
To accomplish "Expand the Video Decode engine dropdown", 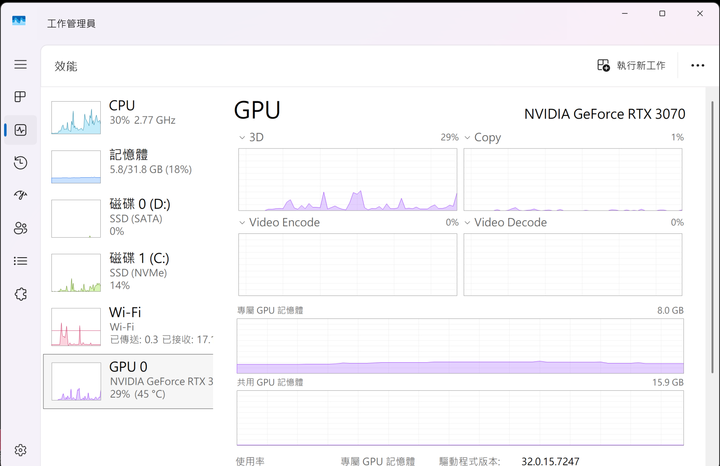I will tap(467, 223).
